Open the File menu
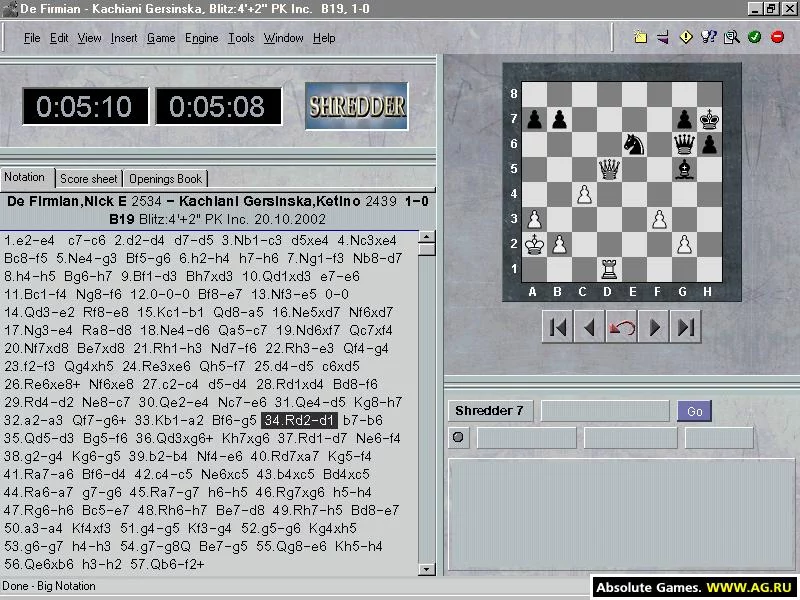The image size is (800, 600). 32,38
